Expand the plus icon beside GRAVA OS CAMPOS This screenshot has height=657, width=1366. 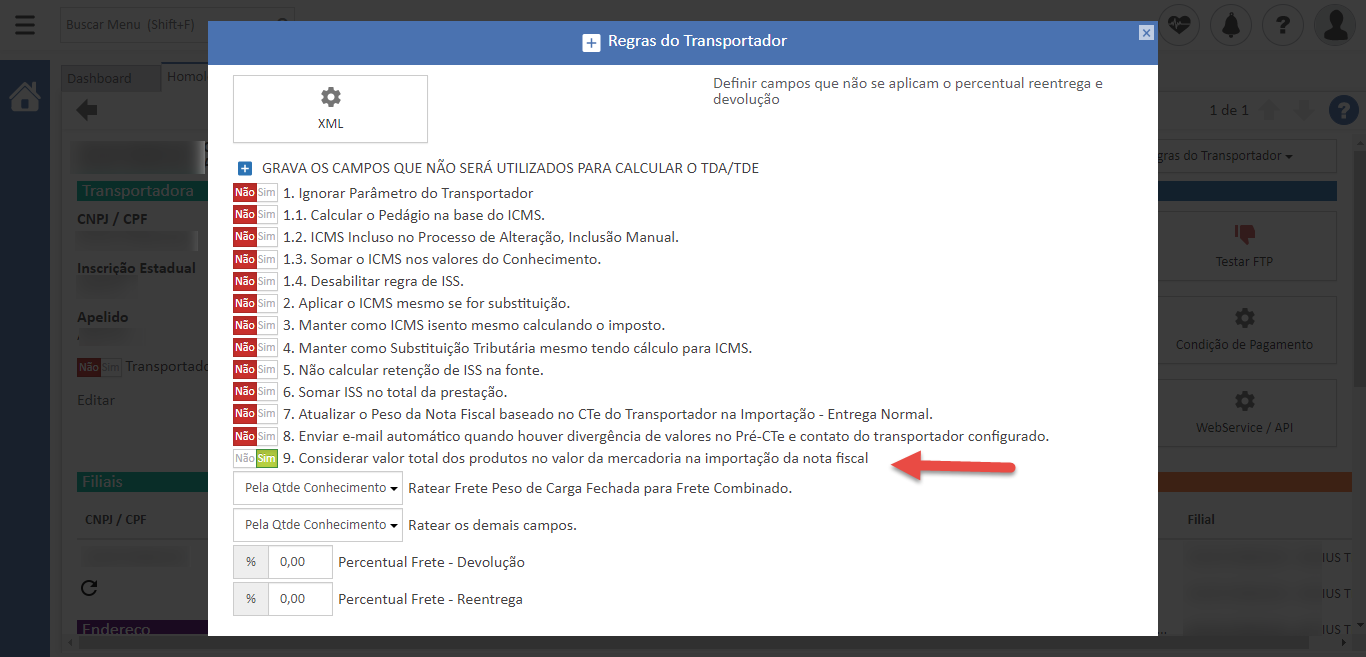click(245, 169)
